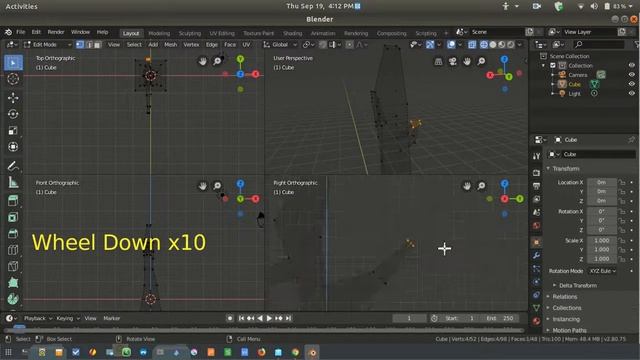Select the Knife tool
640x360 pixels.
pos(13,266)
